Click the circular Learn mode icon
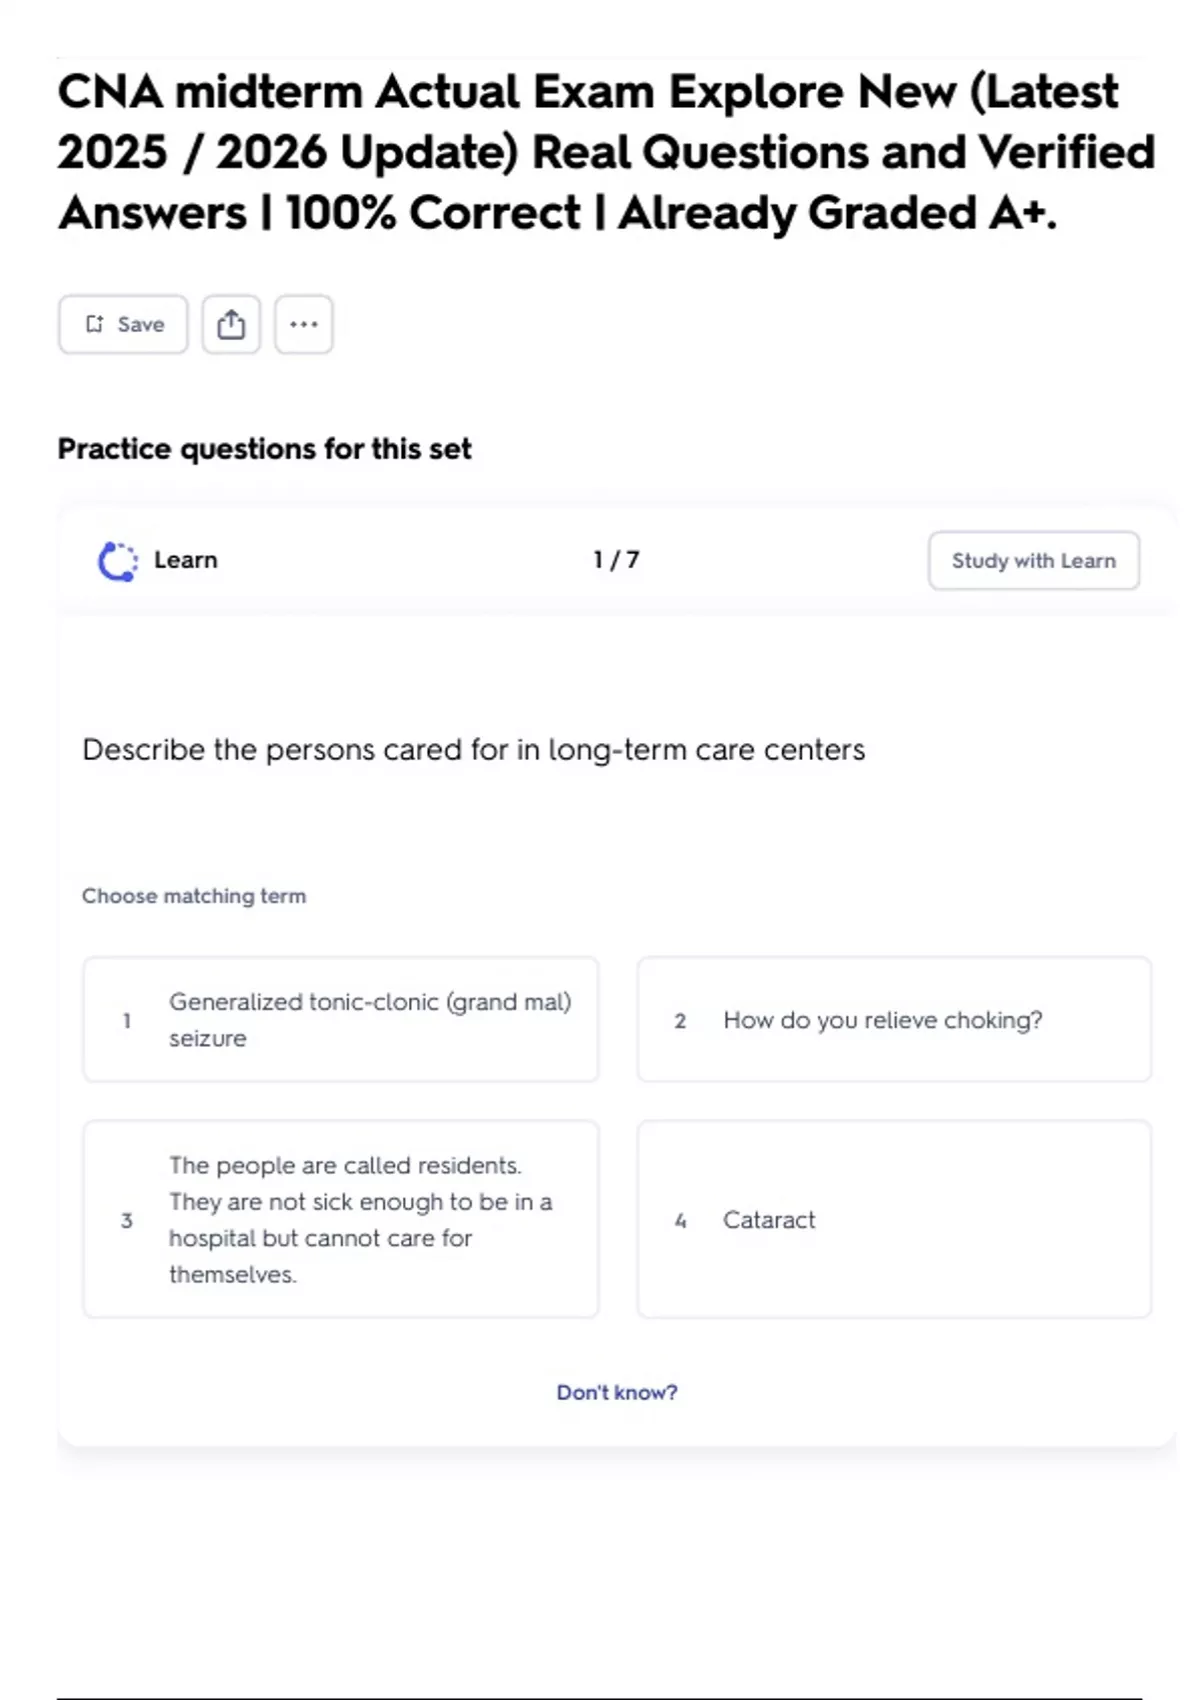This screenshot has height=1700, width=1200. click(x=117, y=561)
